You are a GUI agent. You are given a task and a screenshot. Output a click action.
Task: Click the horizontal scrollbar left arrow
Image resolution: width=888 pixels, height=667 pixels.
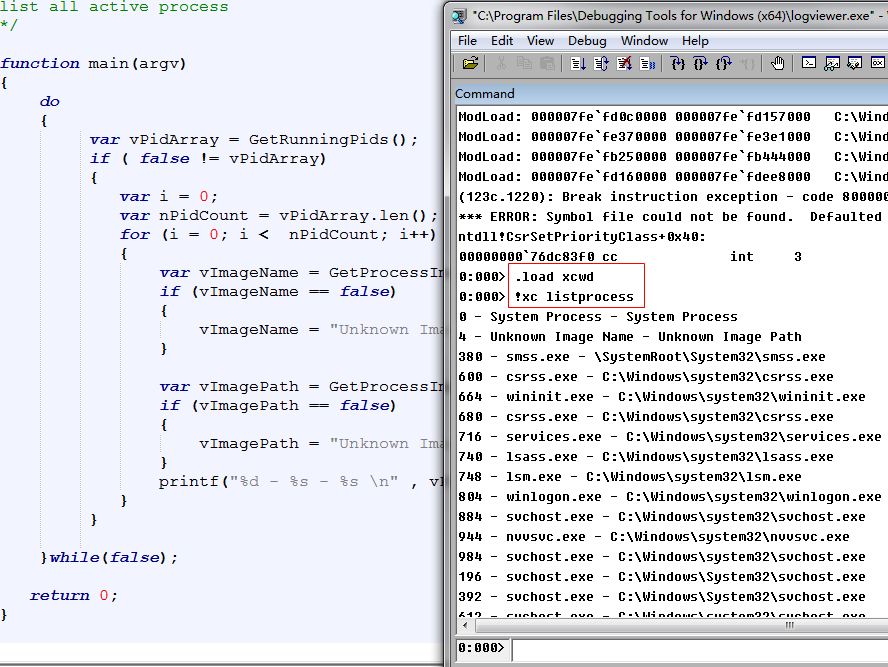pyautogui.click(x=465, y=626)
